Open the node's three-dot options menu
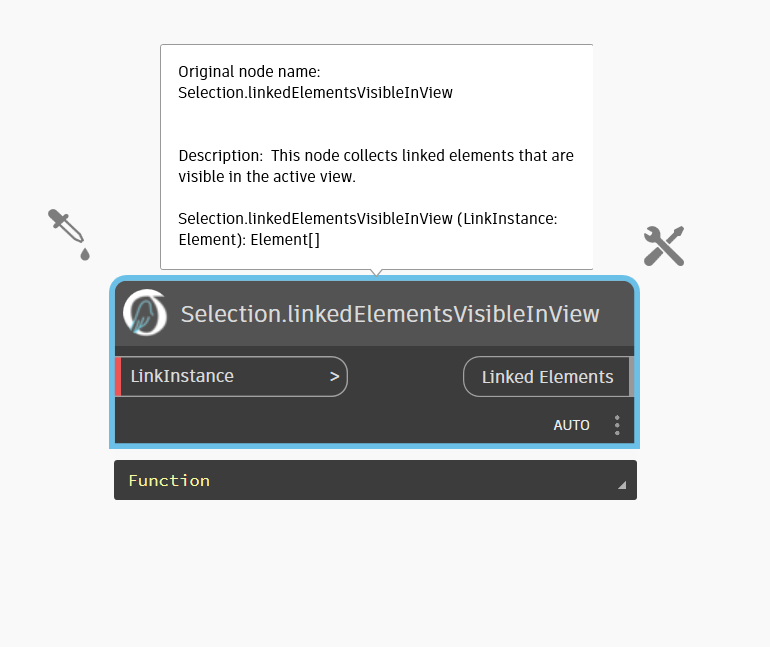This screenshot has height=647, width=770. pyautogui.click(x=617, y=425)
